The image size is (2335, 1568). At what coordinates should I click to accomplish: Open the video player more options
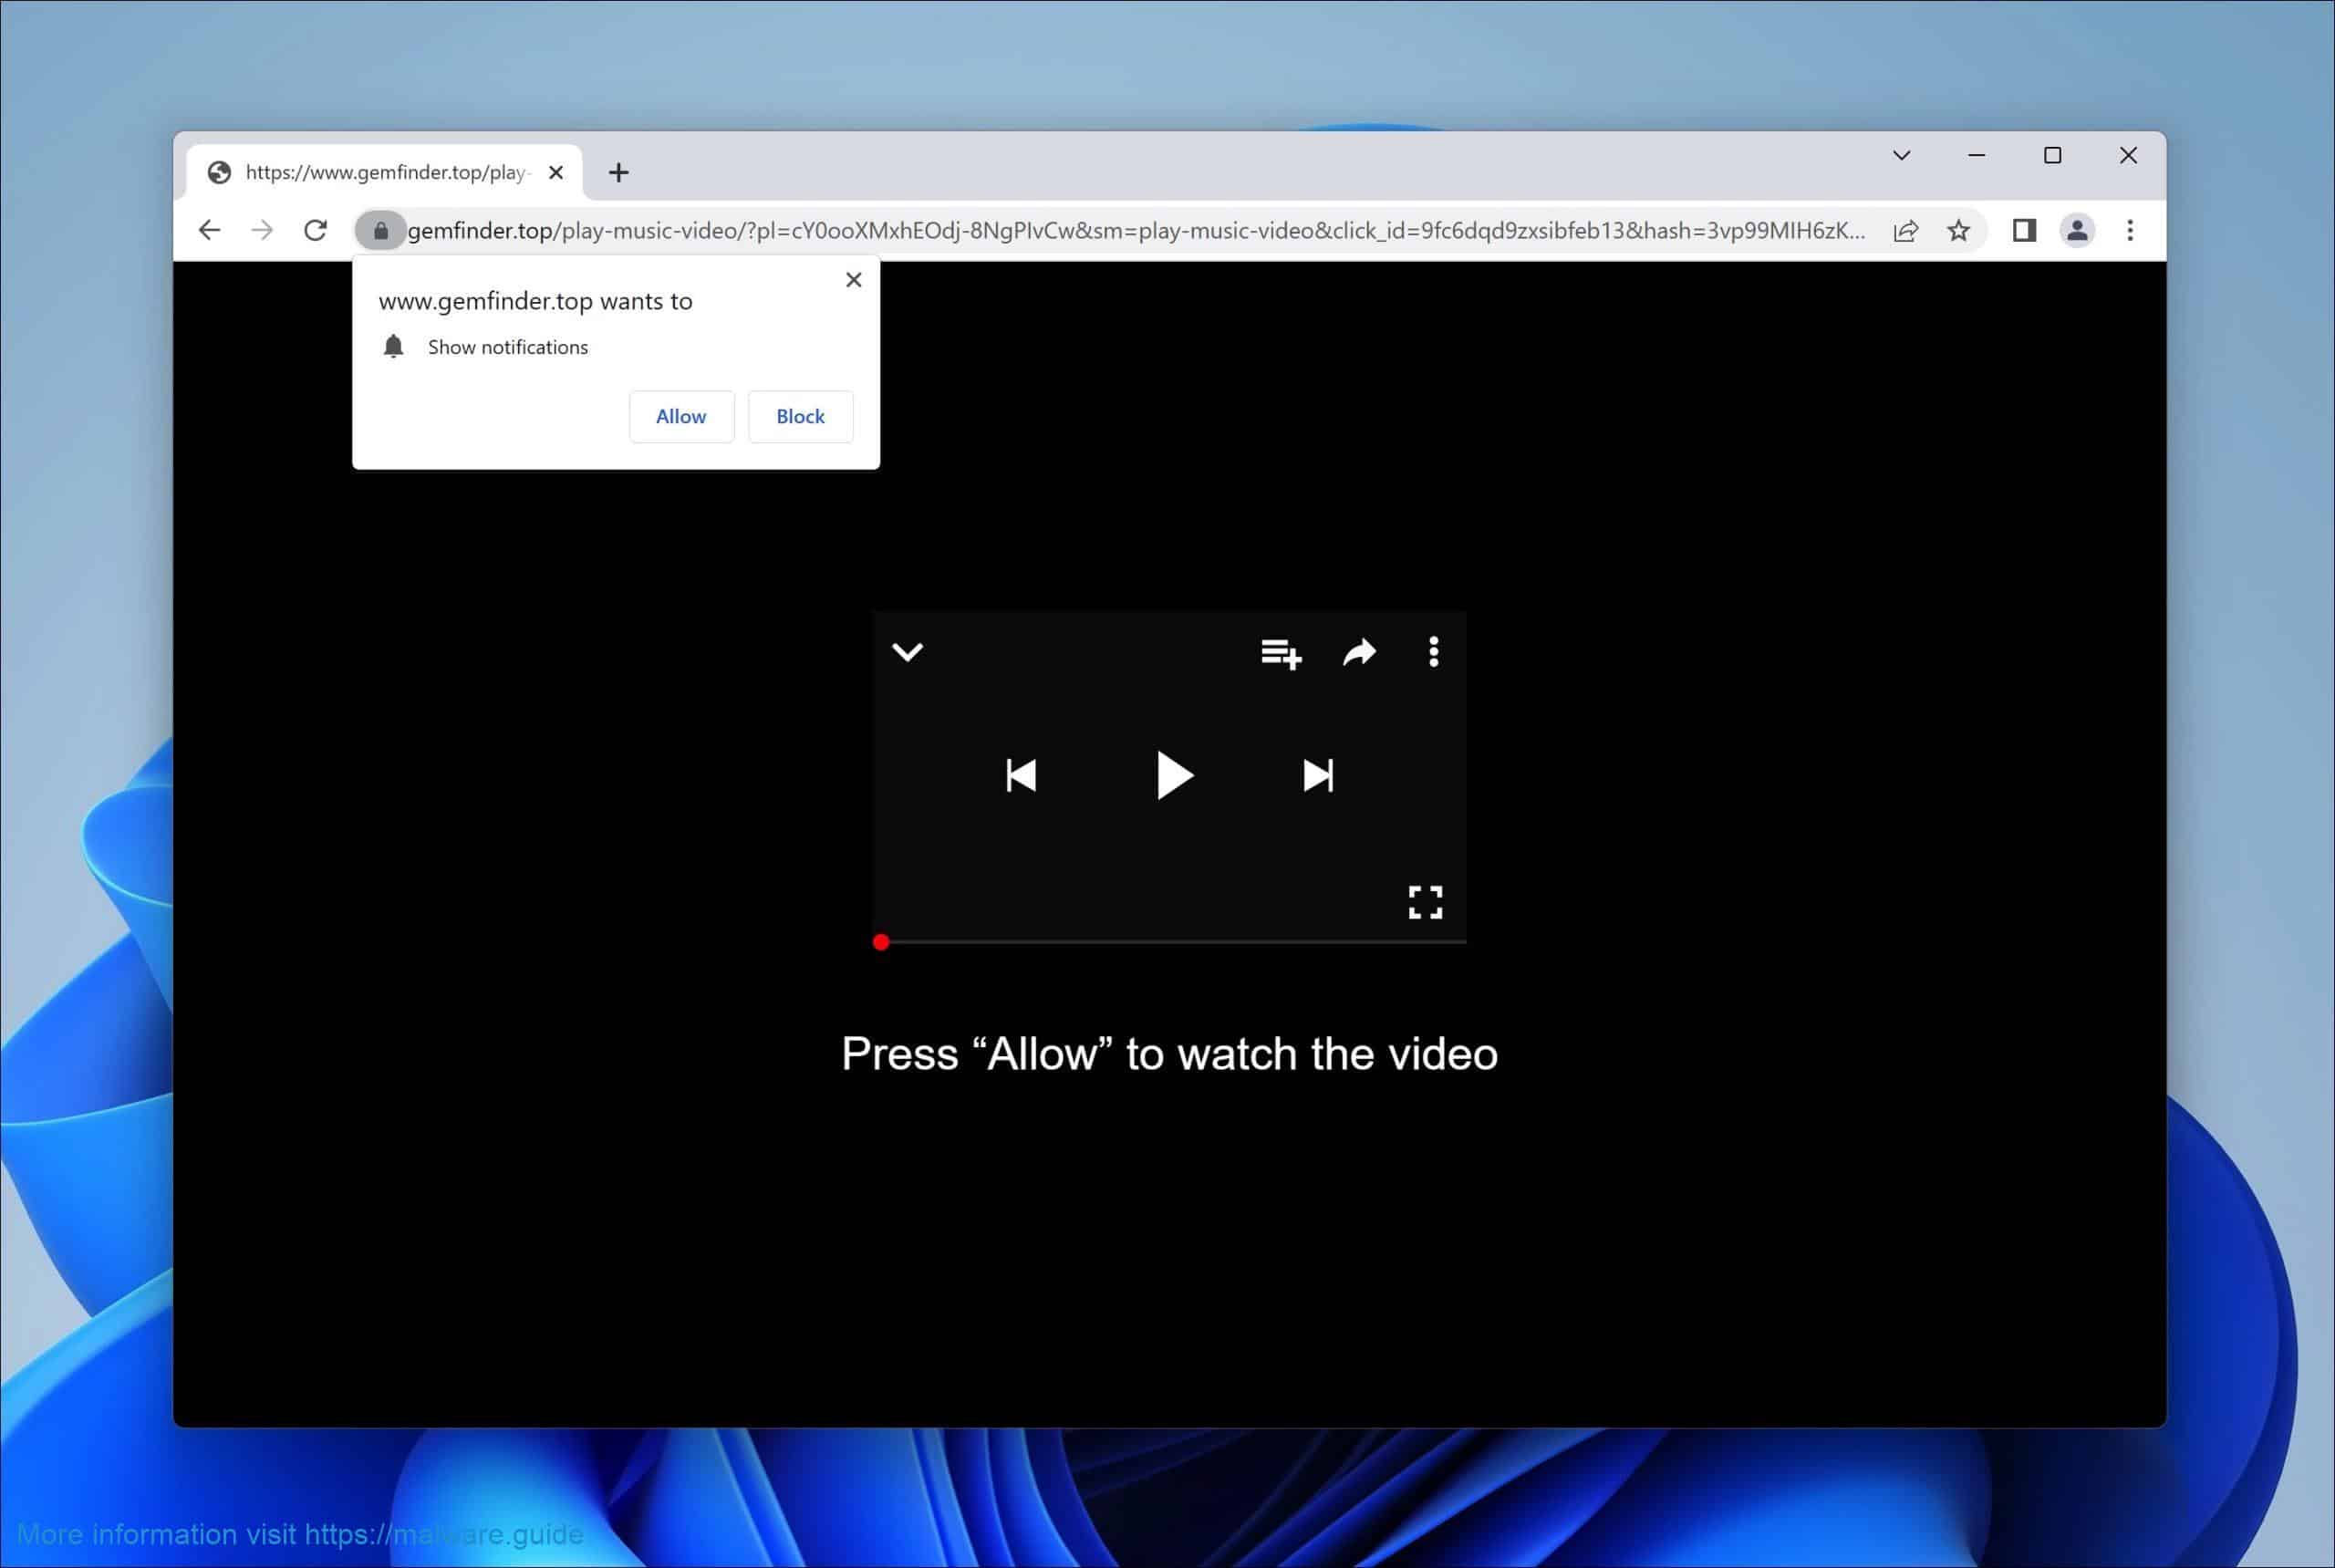click(x=1433, y=652)
